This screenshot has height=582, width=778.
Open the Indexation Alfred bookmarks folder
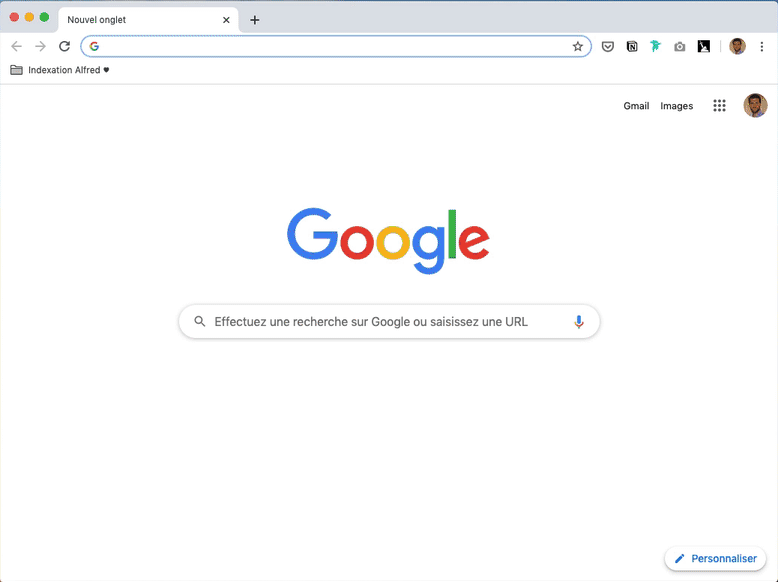(x=60, y=70)
